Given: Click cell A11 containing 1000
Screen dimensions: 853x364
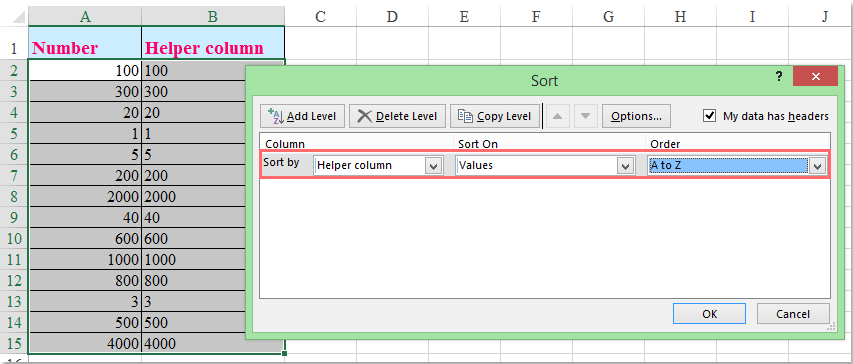Looking at the screenshot, I should tap(85, 260).
